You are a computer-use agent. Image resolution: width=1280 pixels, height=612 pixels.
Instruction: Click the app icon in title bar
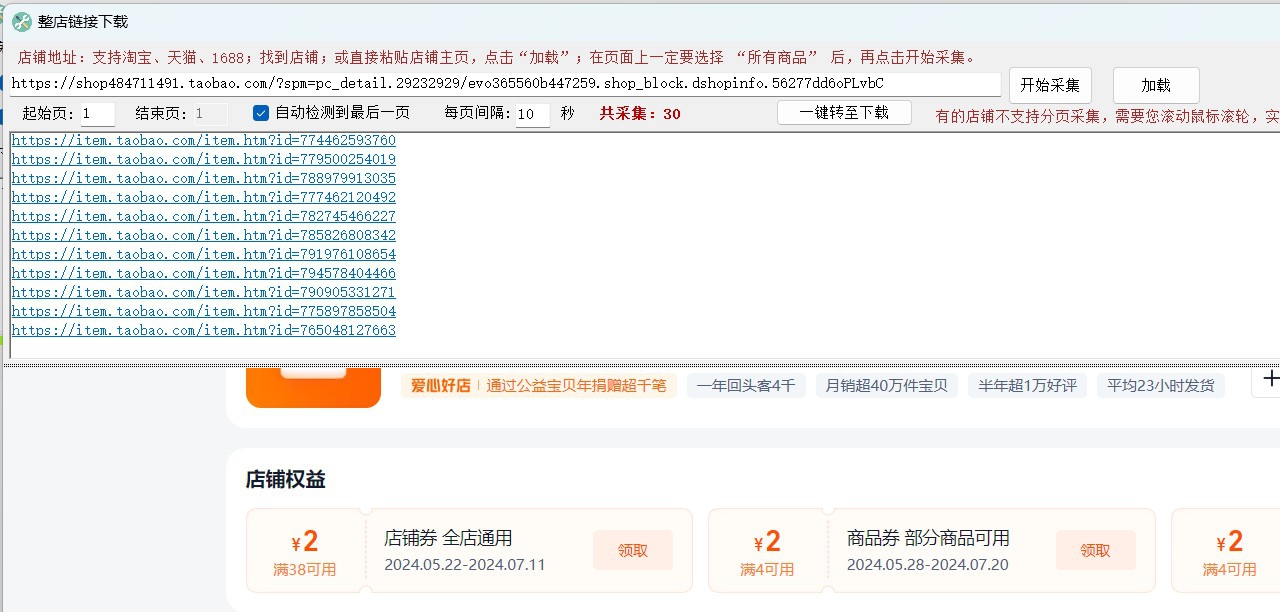[22, 21]
